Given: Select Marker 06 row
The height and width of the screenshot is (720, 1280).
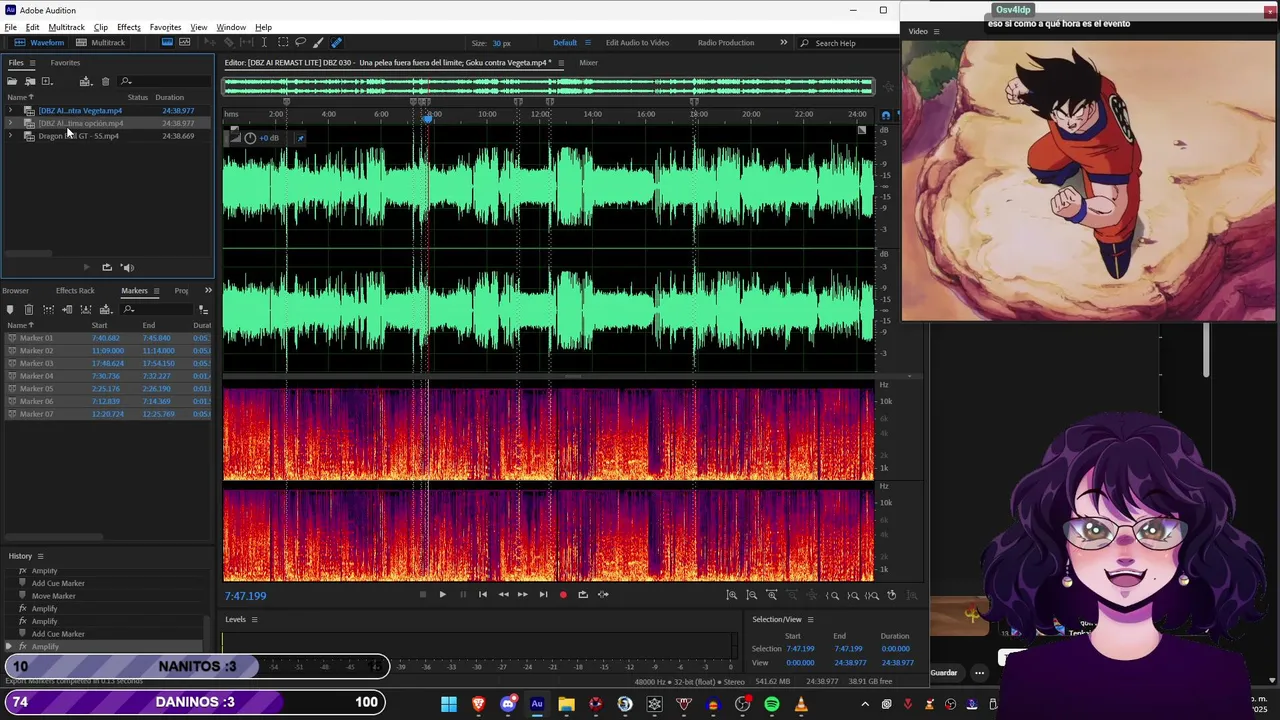Looking at the screenshot, I should click(108, 401).
